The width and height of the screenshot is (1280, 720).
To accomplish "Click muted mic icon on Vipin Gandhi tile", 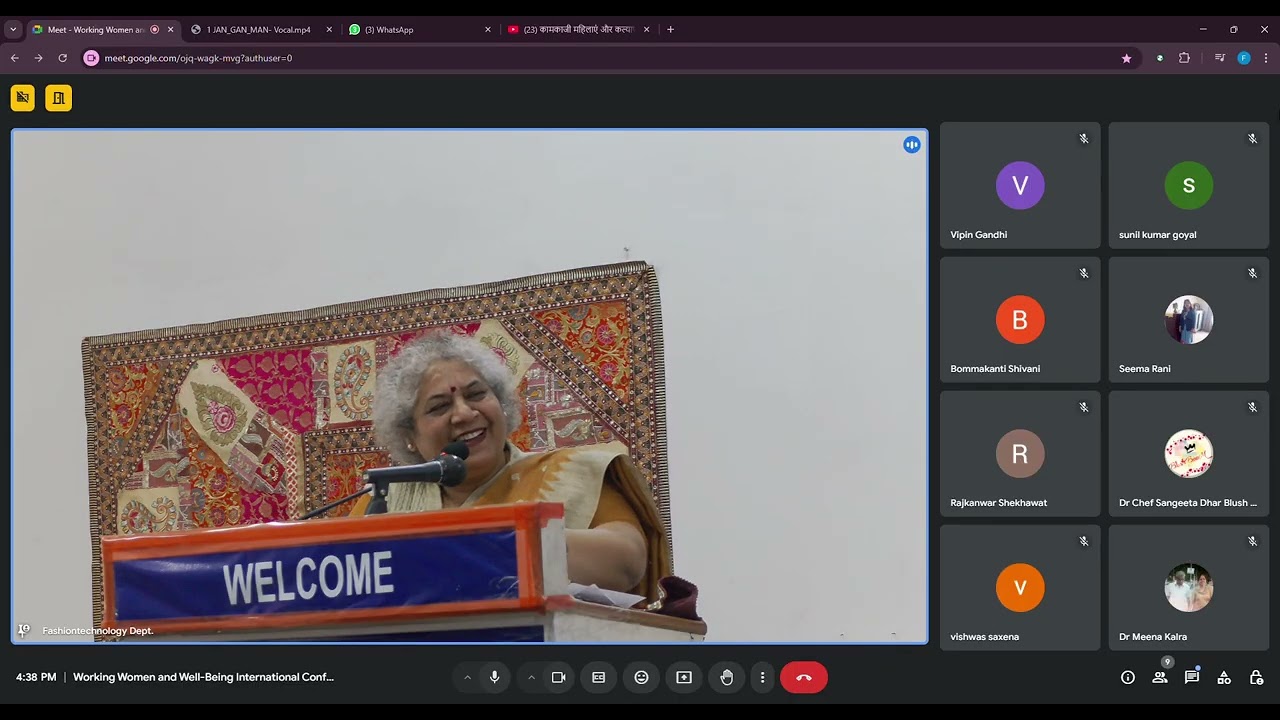I will (1084, 139).
